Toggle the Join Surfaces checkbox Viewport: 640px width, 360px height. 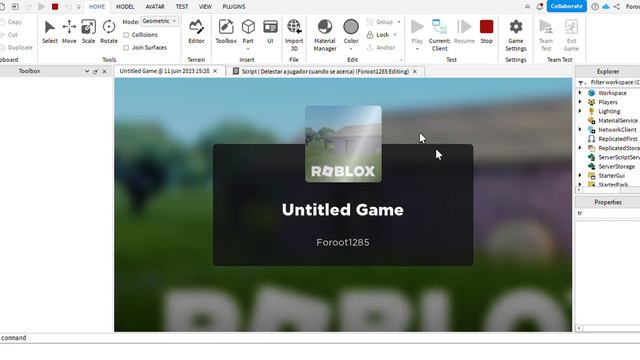126,48
